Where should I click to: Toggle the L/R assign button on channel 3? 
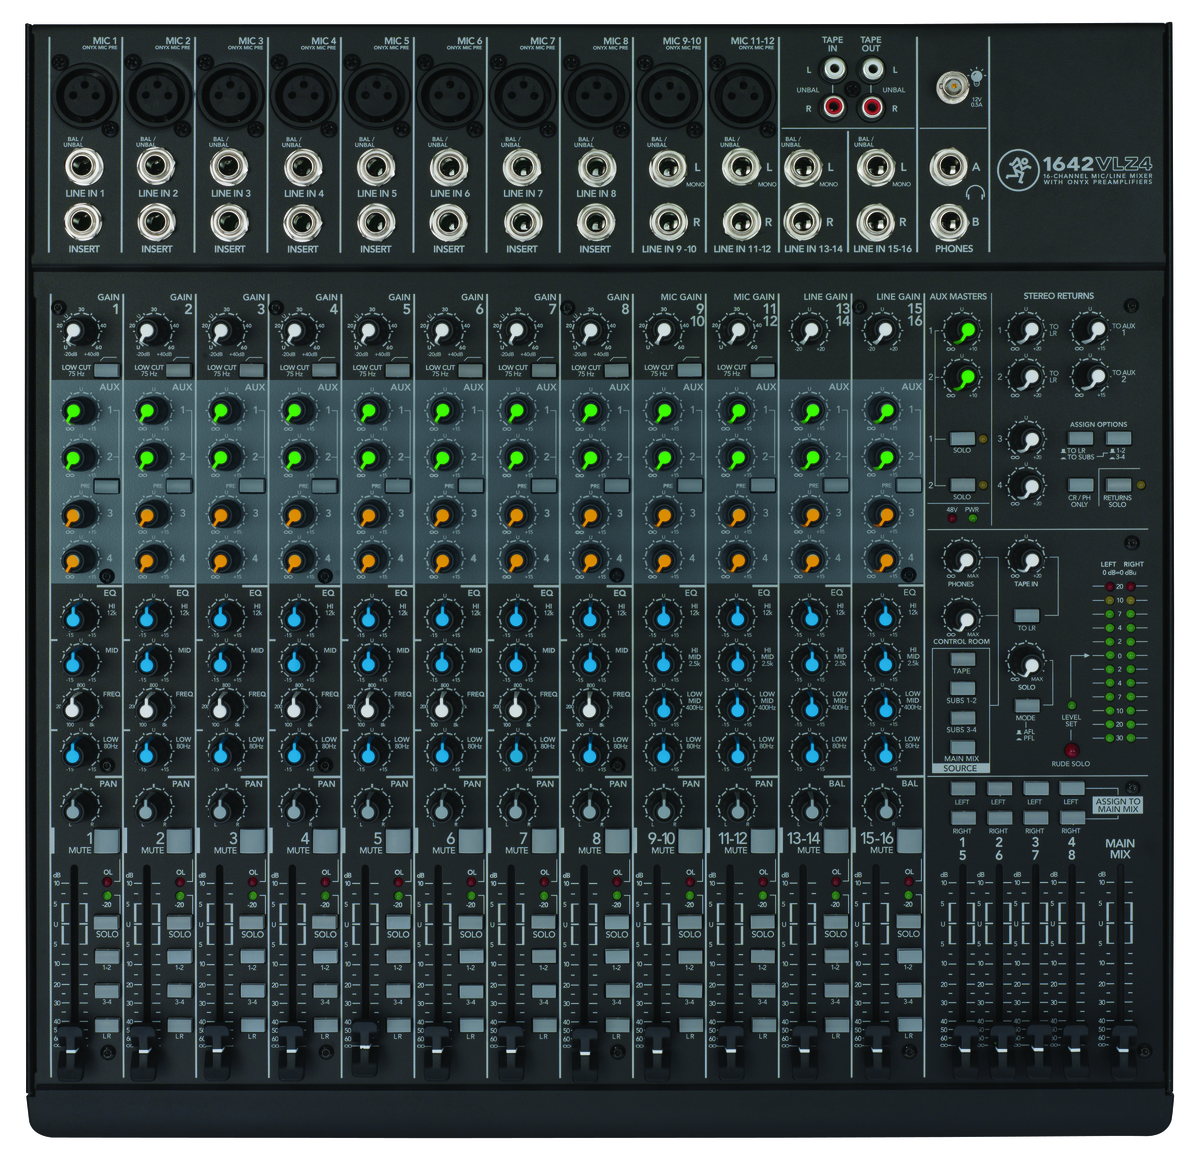coord(252,1025)
